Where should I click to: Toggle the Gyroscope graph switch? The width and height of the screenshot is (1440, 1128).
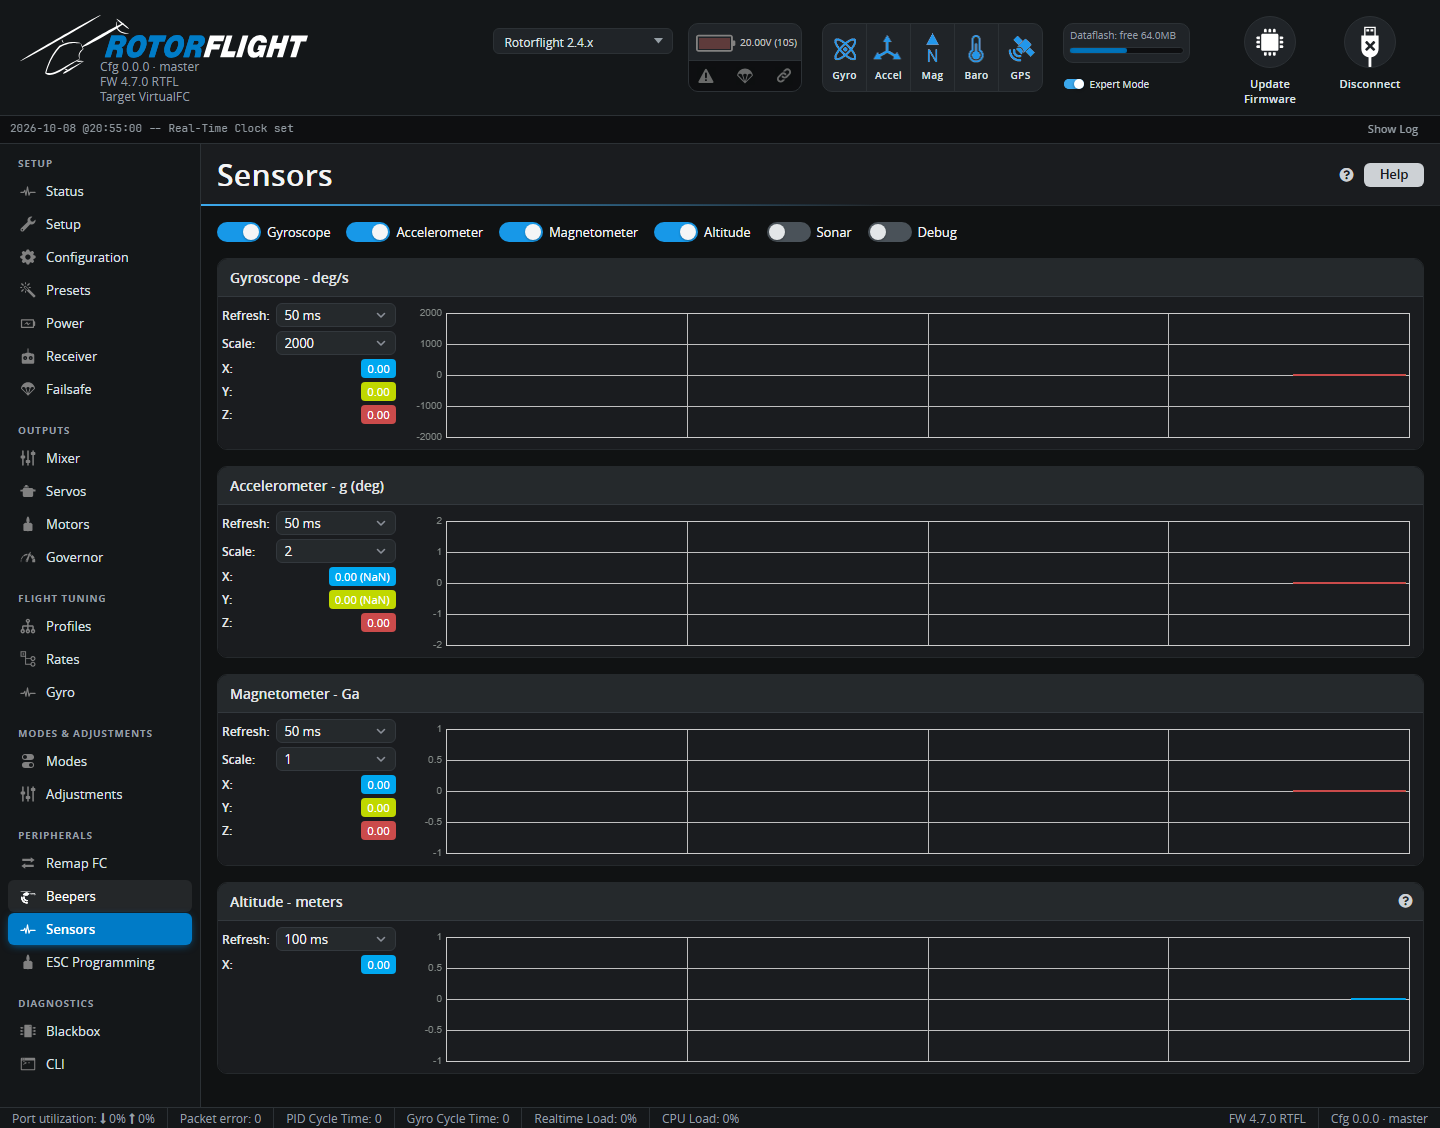pyautogui.click(x=239, y=232)
